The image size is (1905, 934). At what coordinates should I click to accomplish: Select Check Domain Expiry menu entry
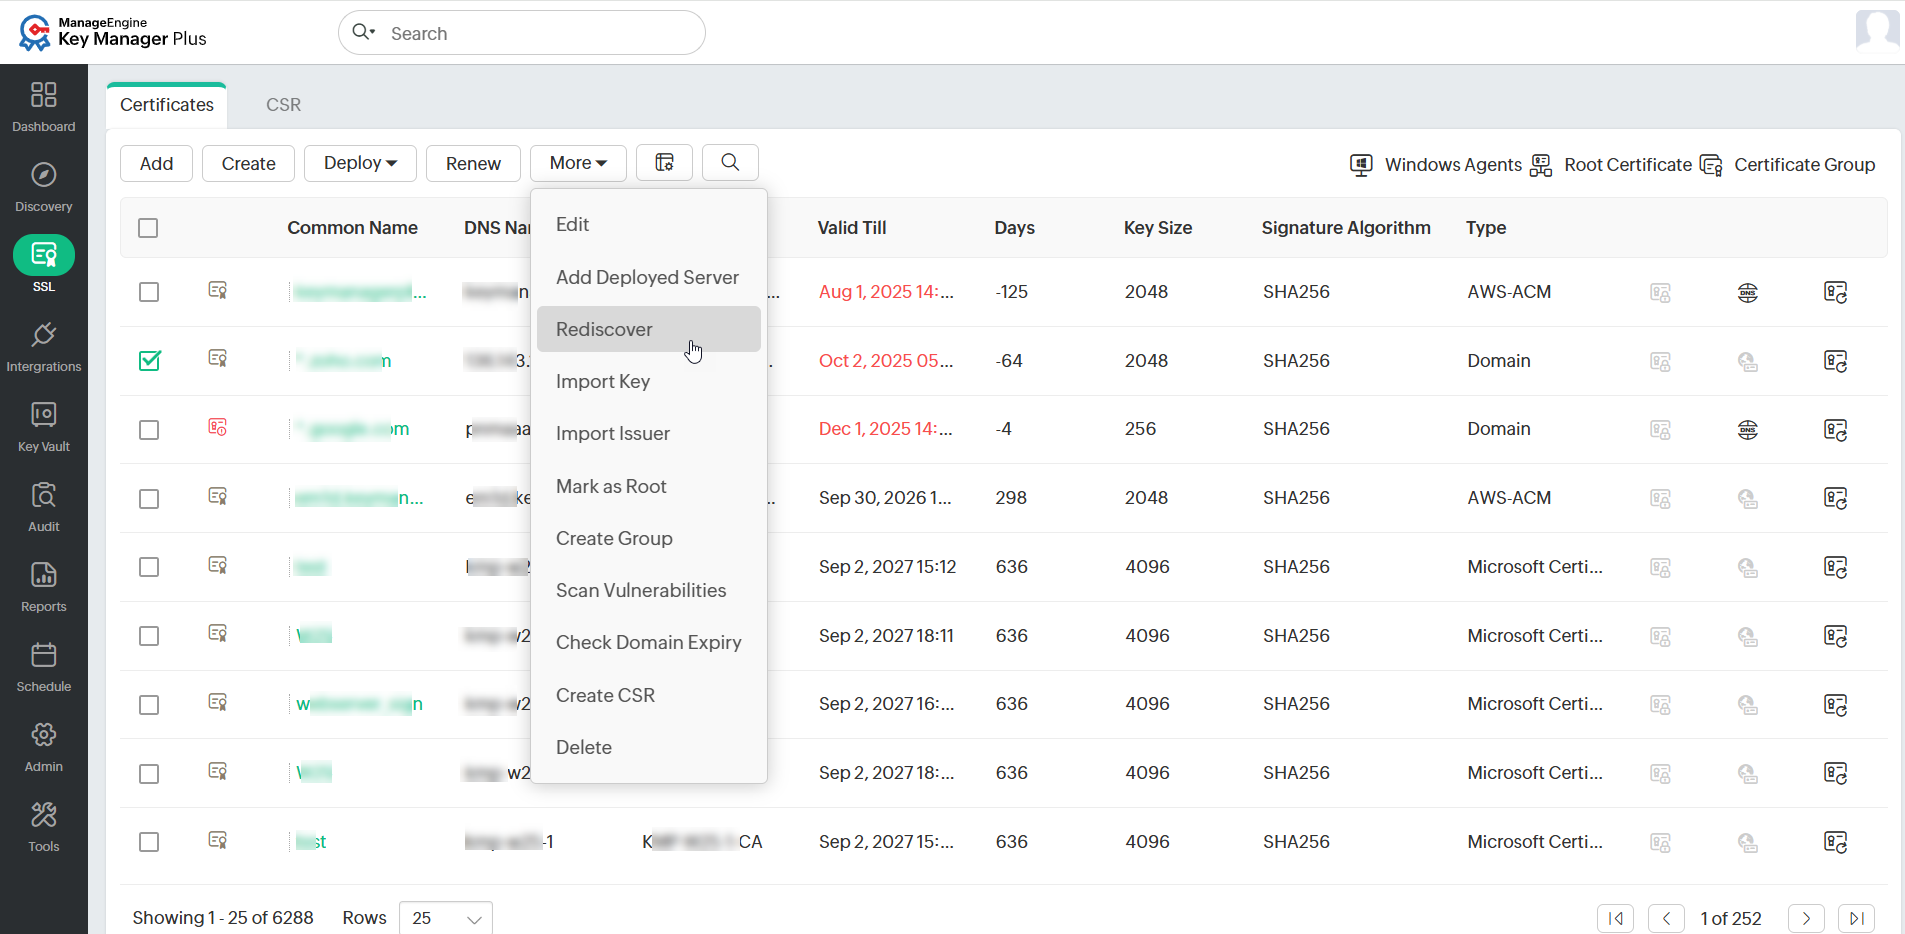click(649, 642)
